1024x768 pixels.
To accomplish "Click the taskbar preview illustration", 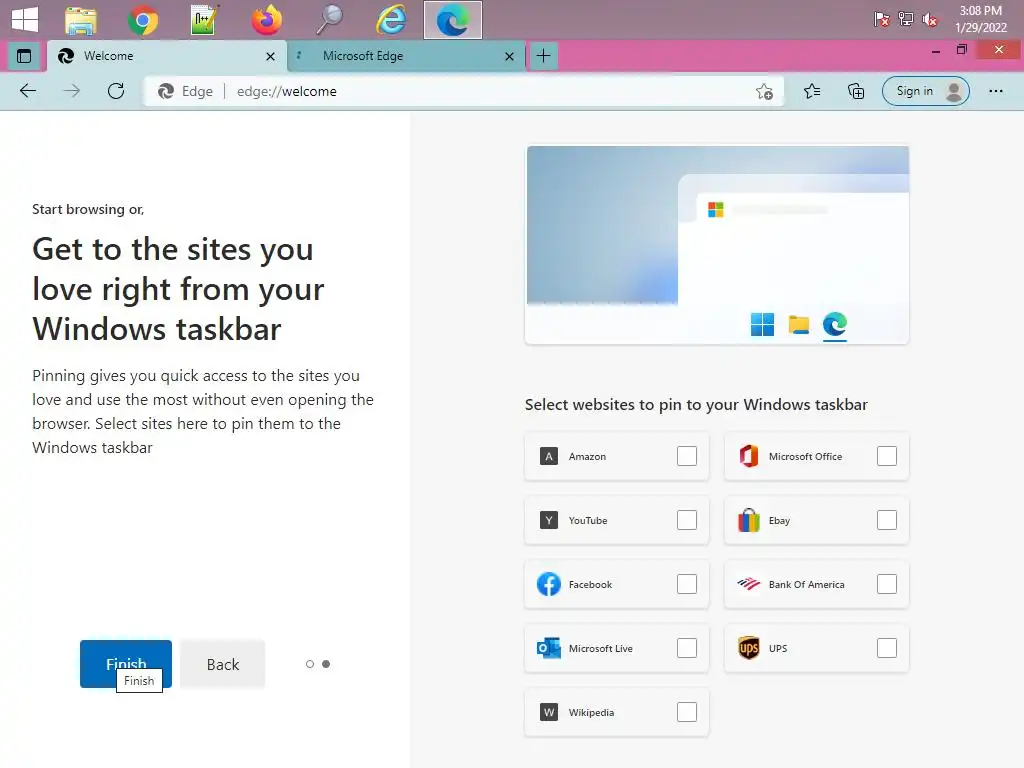I will pyautogui.click(x=717, y=245).
